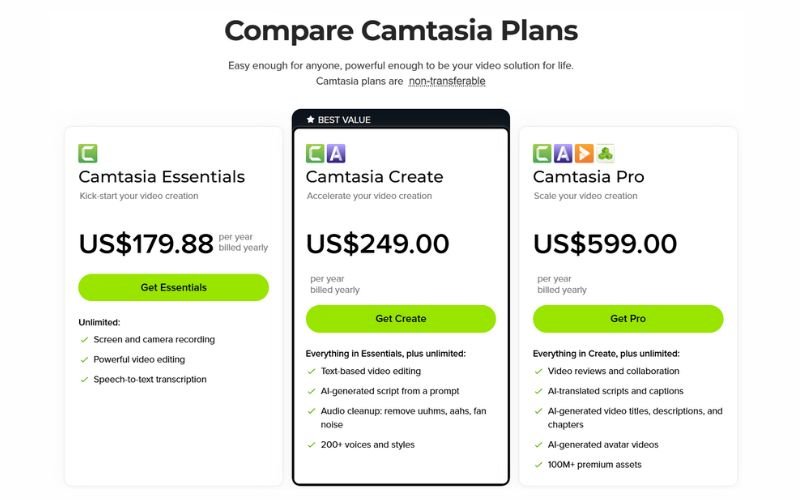Click the green C icon in Camtasia Create

315,154
